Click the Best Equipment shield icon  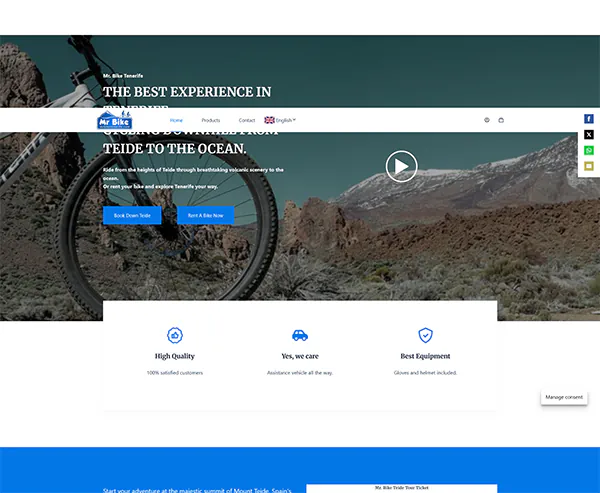coord(425,335)
